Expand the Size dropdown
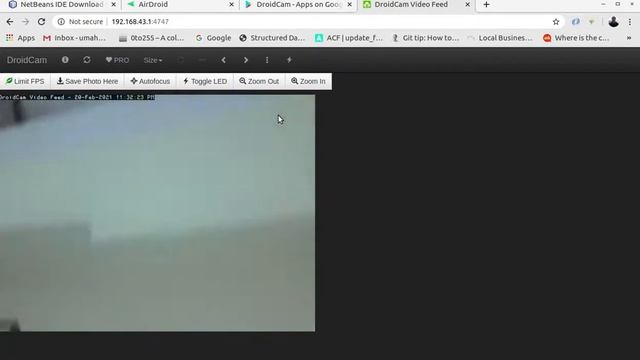This screenshot has width=640, height=360. 153,60
